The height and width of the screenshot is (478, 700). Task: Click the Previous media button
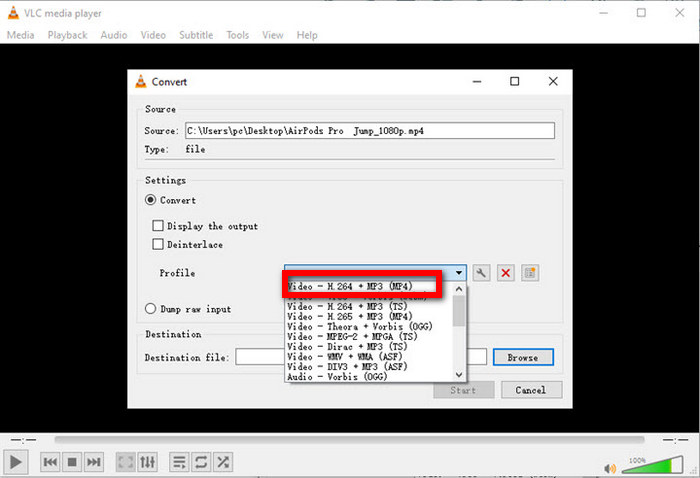pos(50,462)
